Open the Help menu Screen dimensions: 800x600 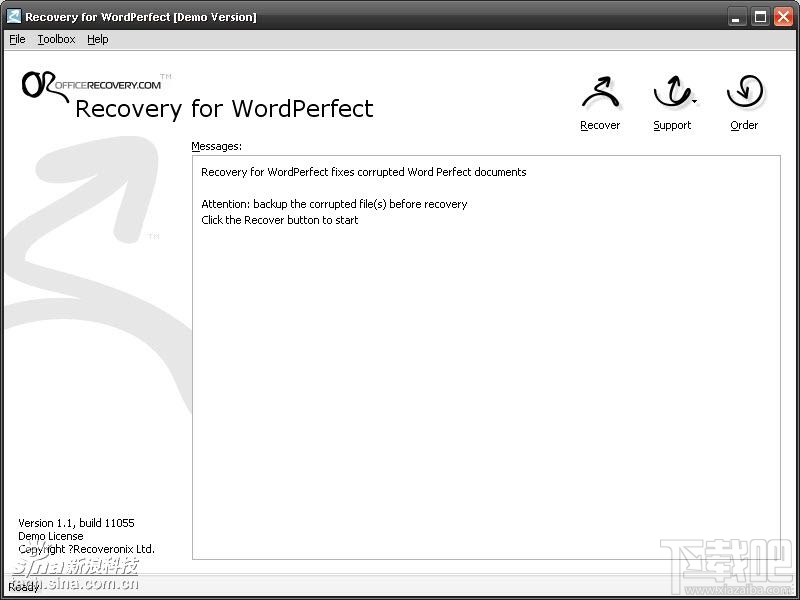97,39
